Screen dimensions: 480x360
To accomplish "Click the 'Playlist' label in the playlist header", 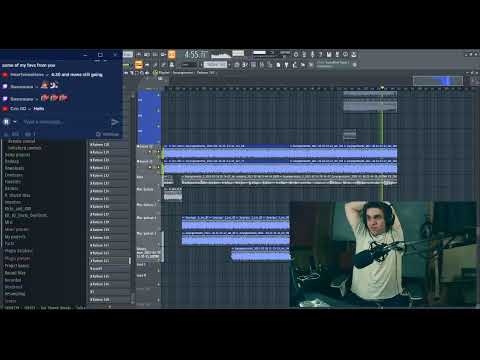I will [x=164, y=73].
